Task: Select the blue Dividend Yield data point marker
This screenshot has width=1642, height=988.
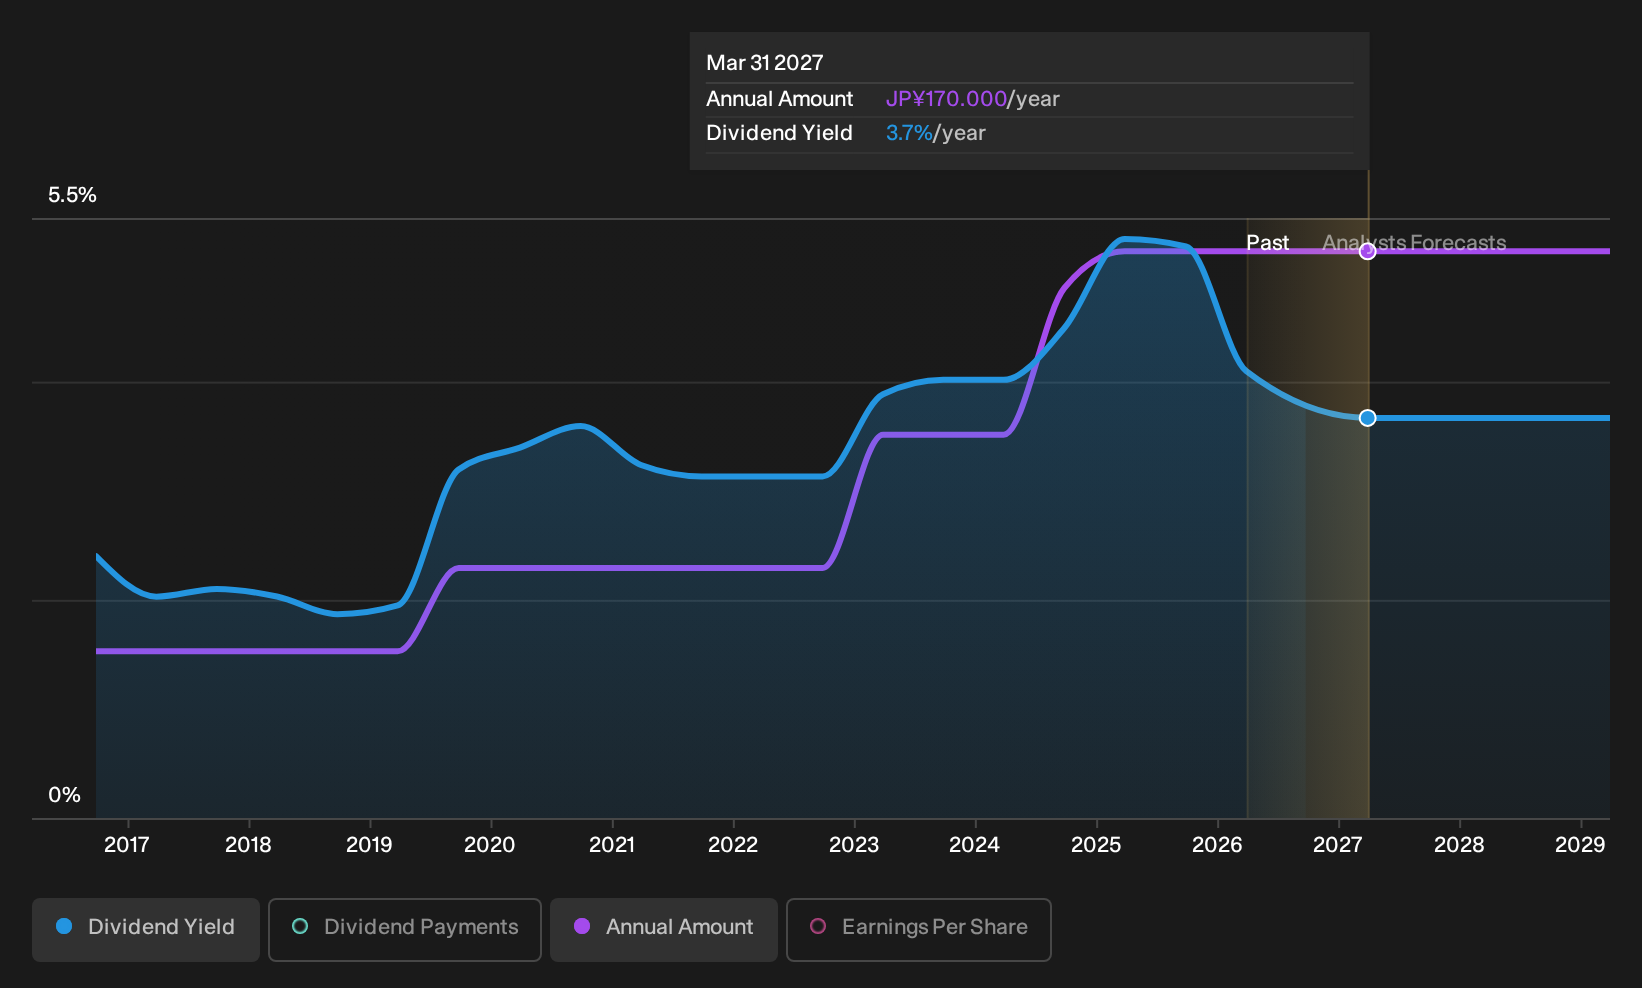Action: 1368,418
